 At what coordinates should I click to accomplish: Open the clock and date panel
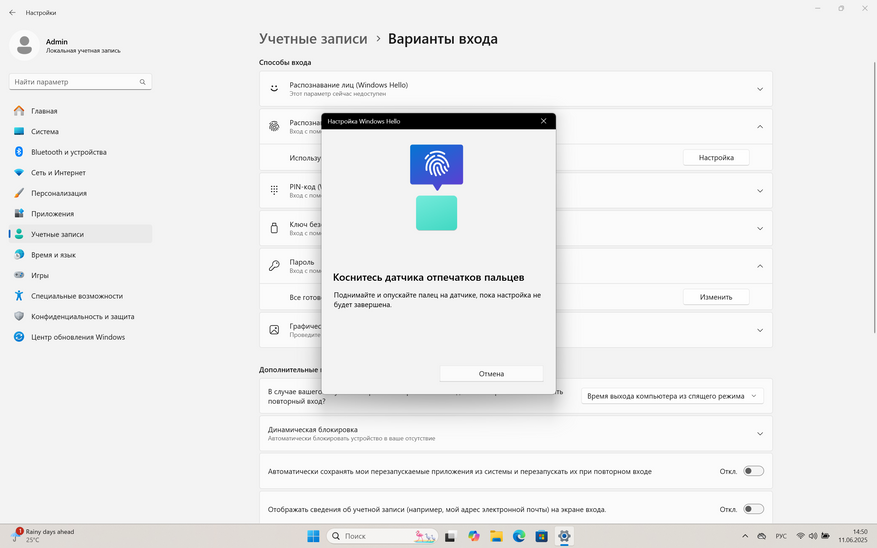(x=852, y=536)
